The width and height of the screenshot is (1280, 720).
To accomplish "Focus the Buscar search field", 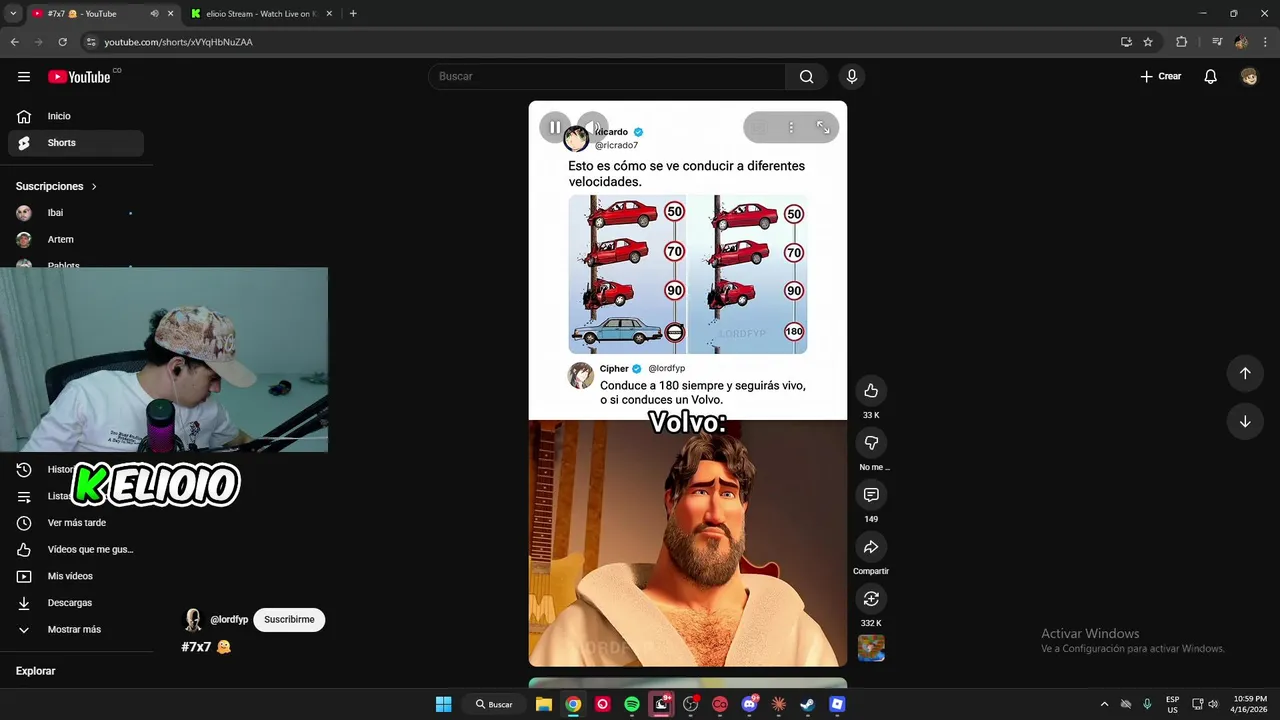I will (607, 77).
